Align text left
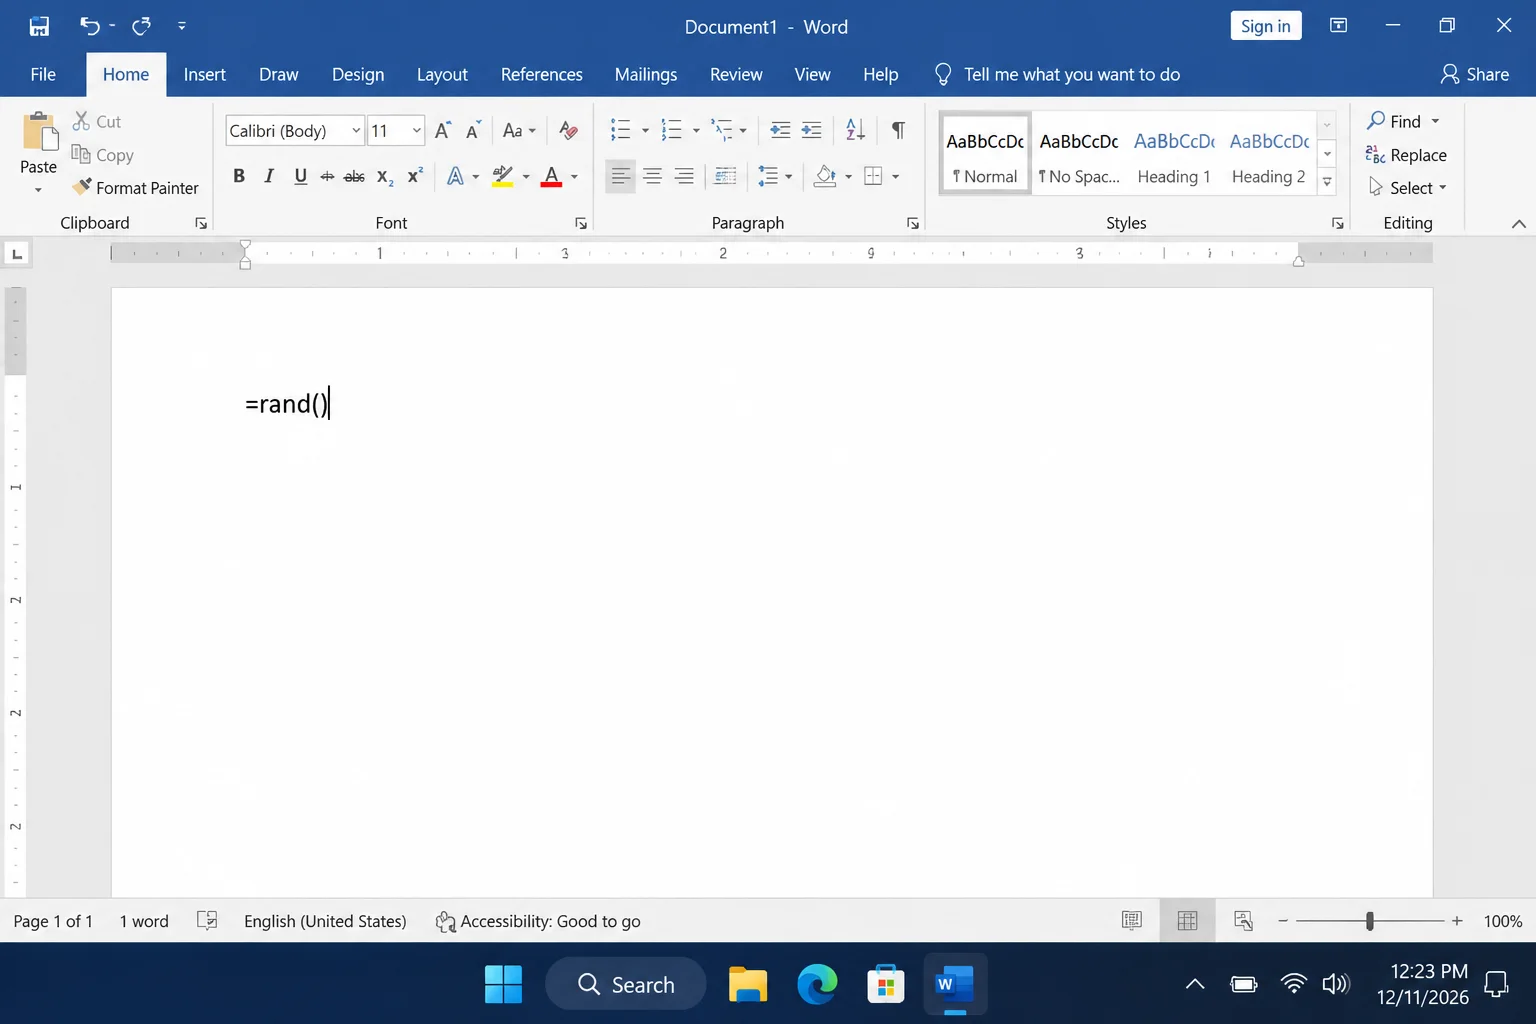The width and height of the screenshot is (1536, 1024). tap(621, 177)
